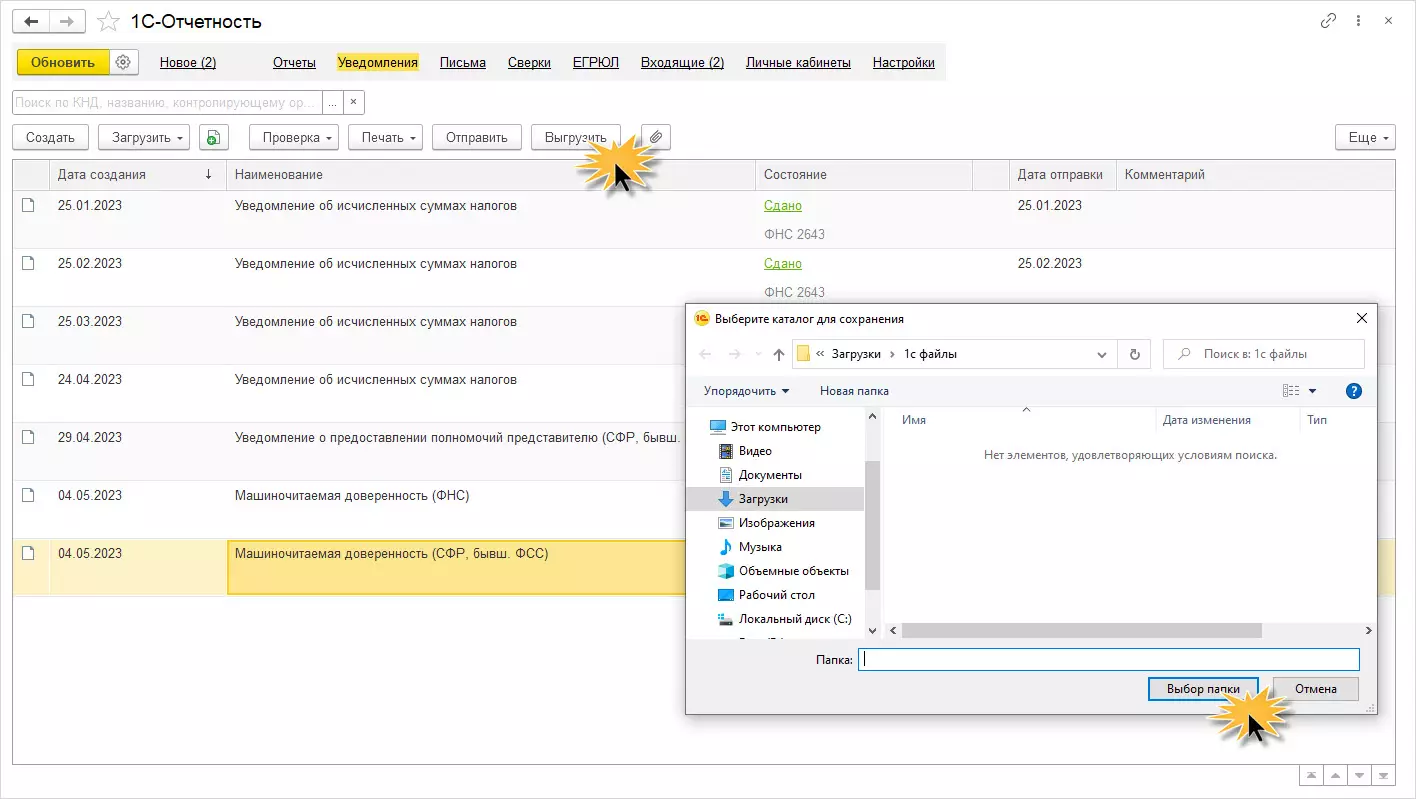Click the back arrow in the save dialog
Image resolution: width=1416 pixels, height=799 pixels.
706,354
